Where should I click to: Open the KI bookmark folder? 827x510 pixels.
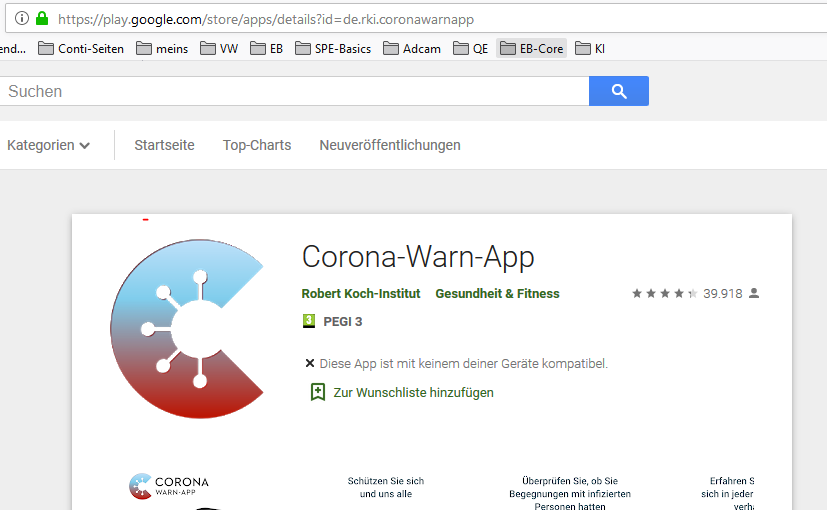click(x=590, y=49)
